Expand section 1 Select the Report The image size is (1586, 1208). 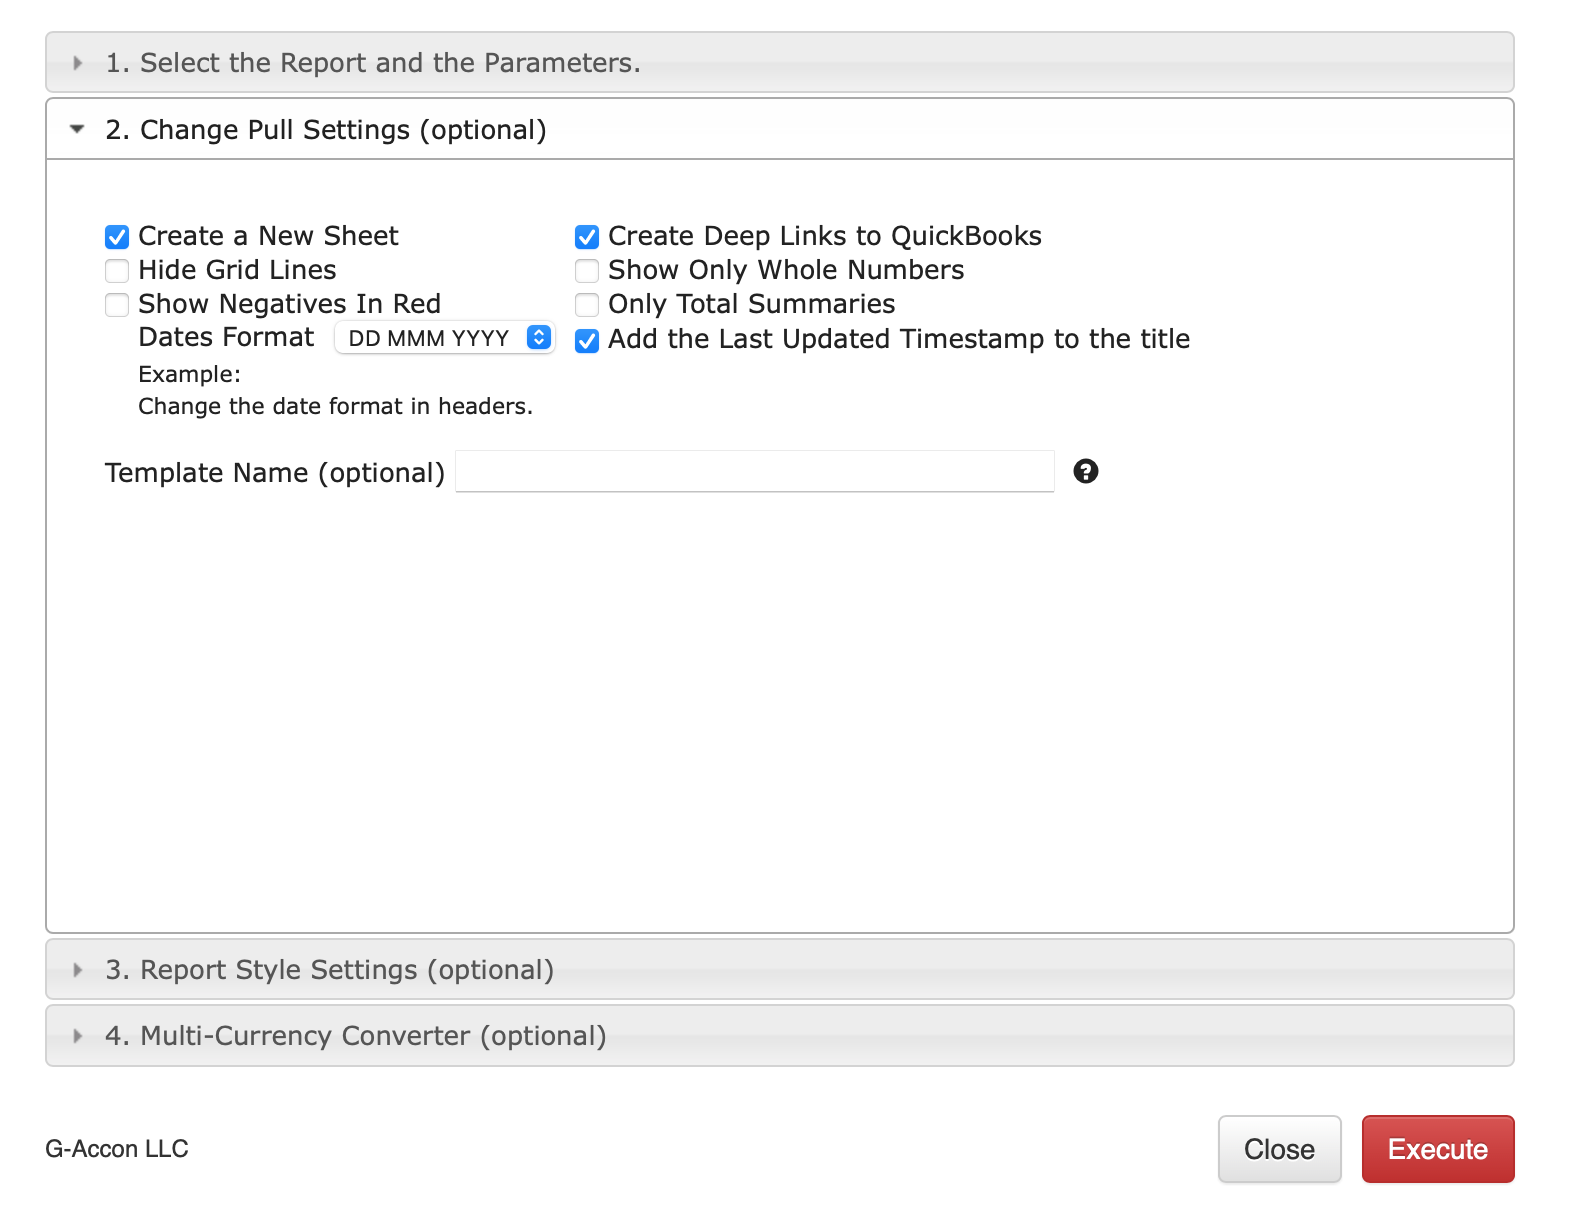780,62
